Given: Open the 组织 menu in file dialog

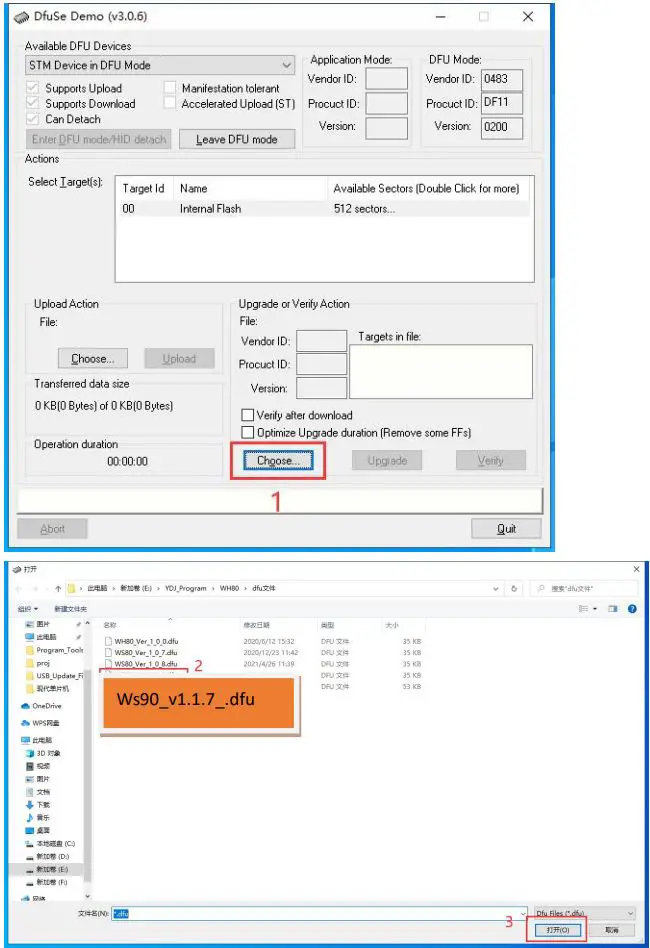Looking at the screenshot, I should pyautogui.click(x=28, y=608).
